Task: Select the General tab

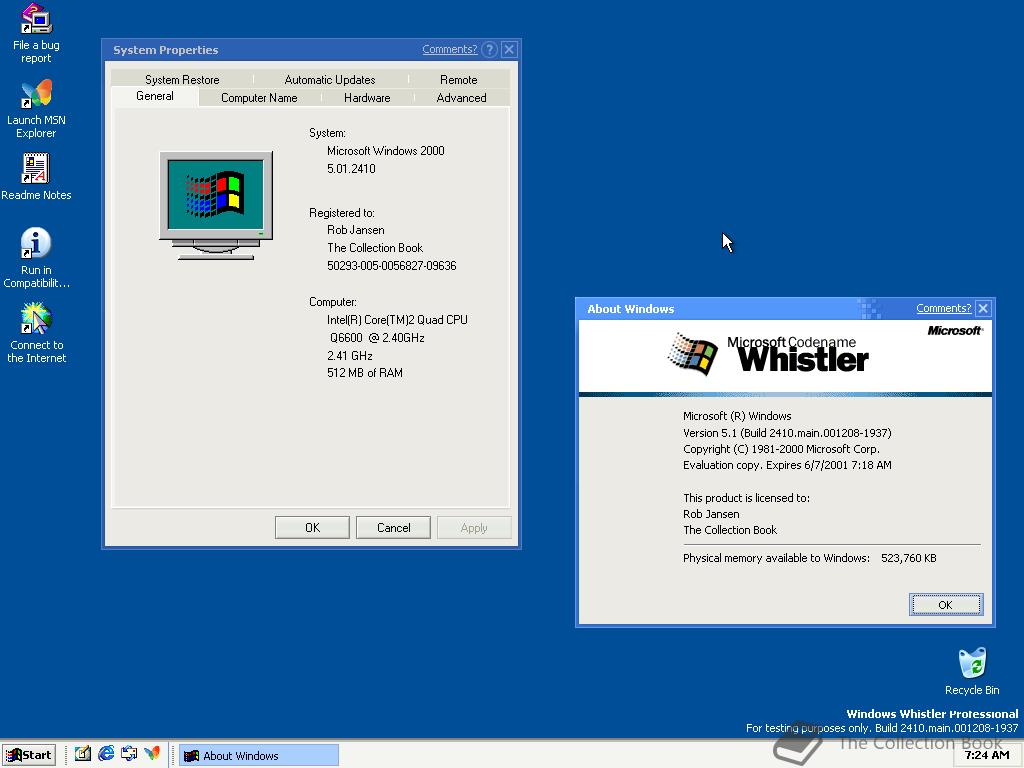Action: pyautogui.click(x=155, y=96)
